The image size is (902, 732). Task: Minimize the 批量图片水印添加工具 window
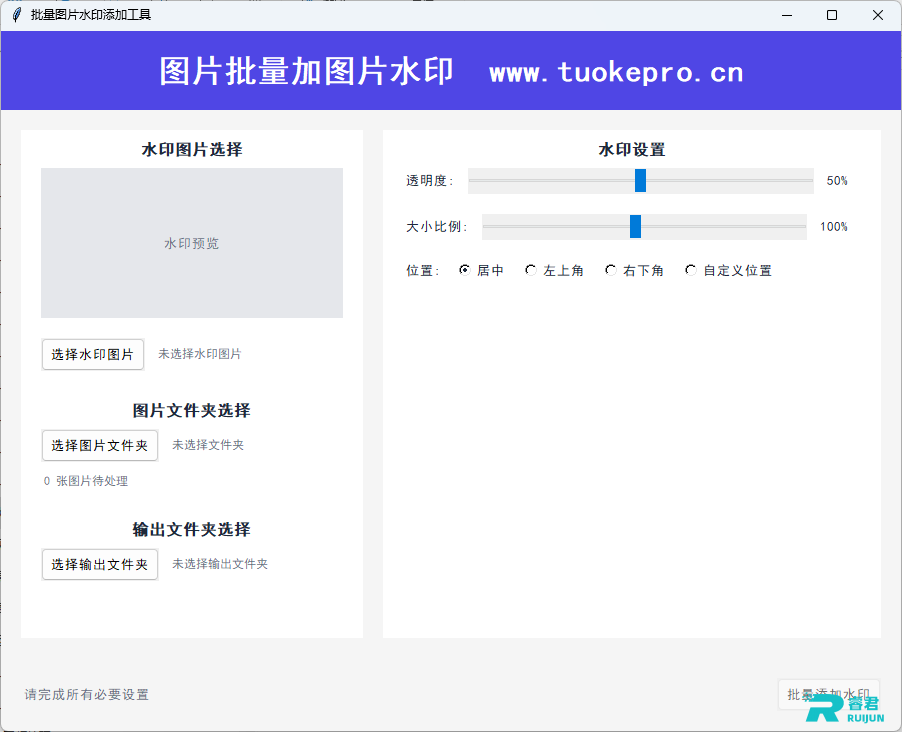pos(787,15)
